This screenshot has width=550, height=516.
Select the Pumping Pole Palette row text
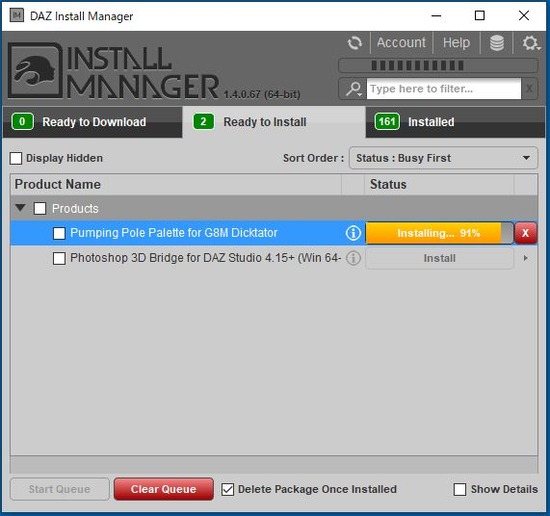[x=174, y=233]
